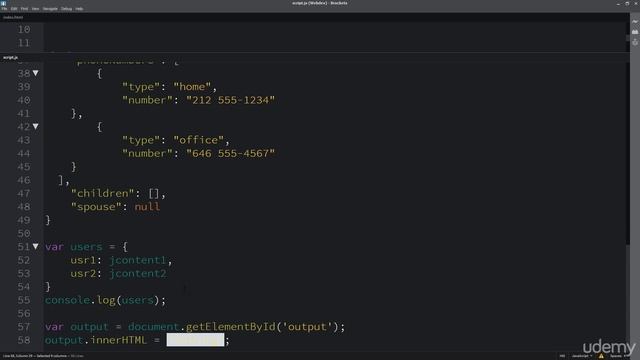The height and width of the screenshot is (360, 640).
Task: Click the document keyword on line 57
Action: coord(153,327)
